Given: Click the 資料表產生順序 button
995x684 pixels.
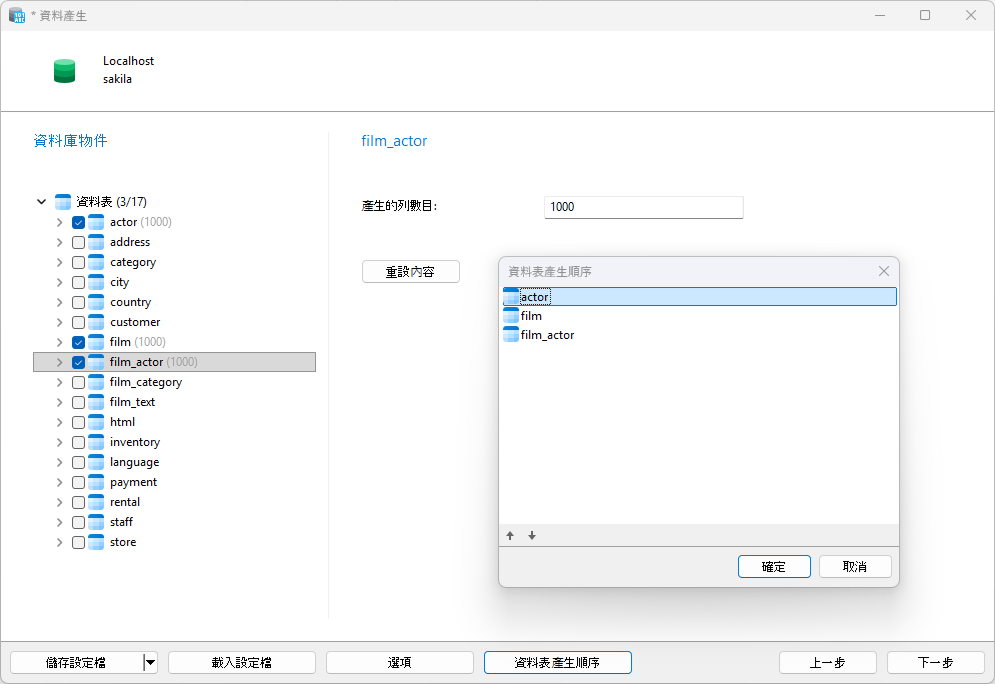Looking at the screenshot, I should (557, 662).
